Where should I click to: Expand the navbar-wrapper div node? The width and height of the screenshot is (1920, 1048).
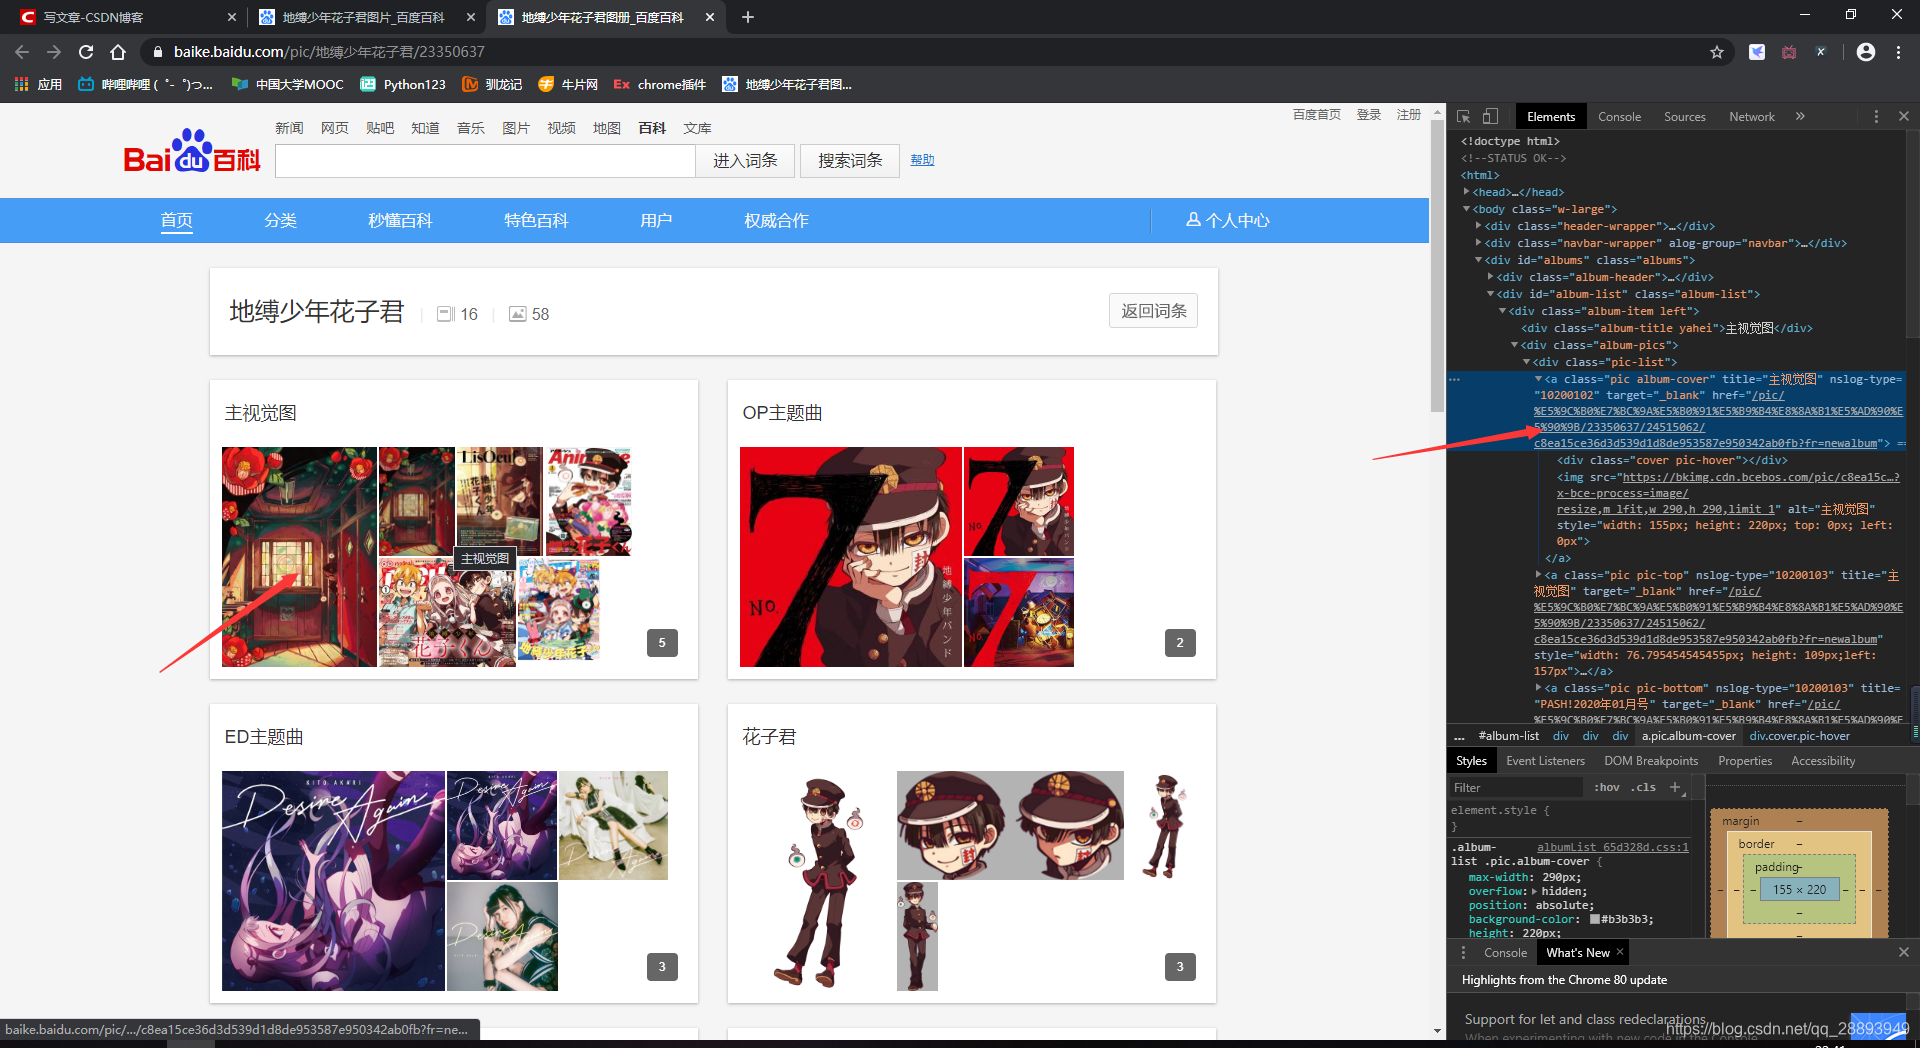point(1479,243)
